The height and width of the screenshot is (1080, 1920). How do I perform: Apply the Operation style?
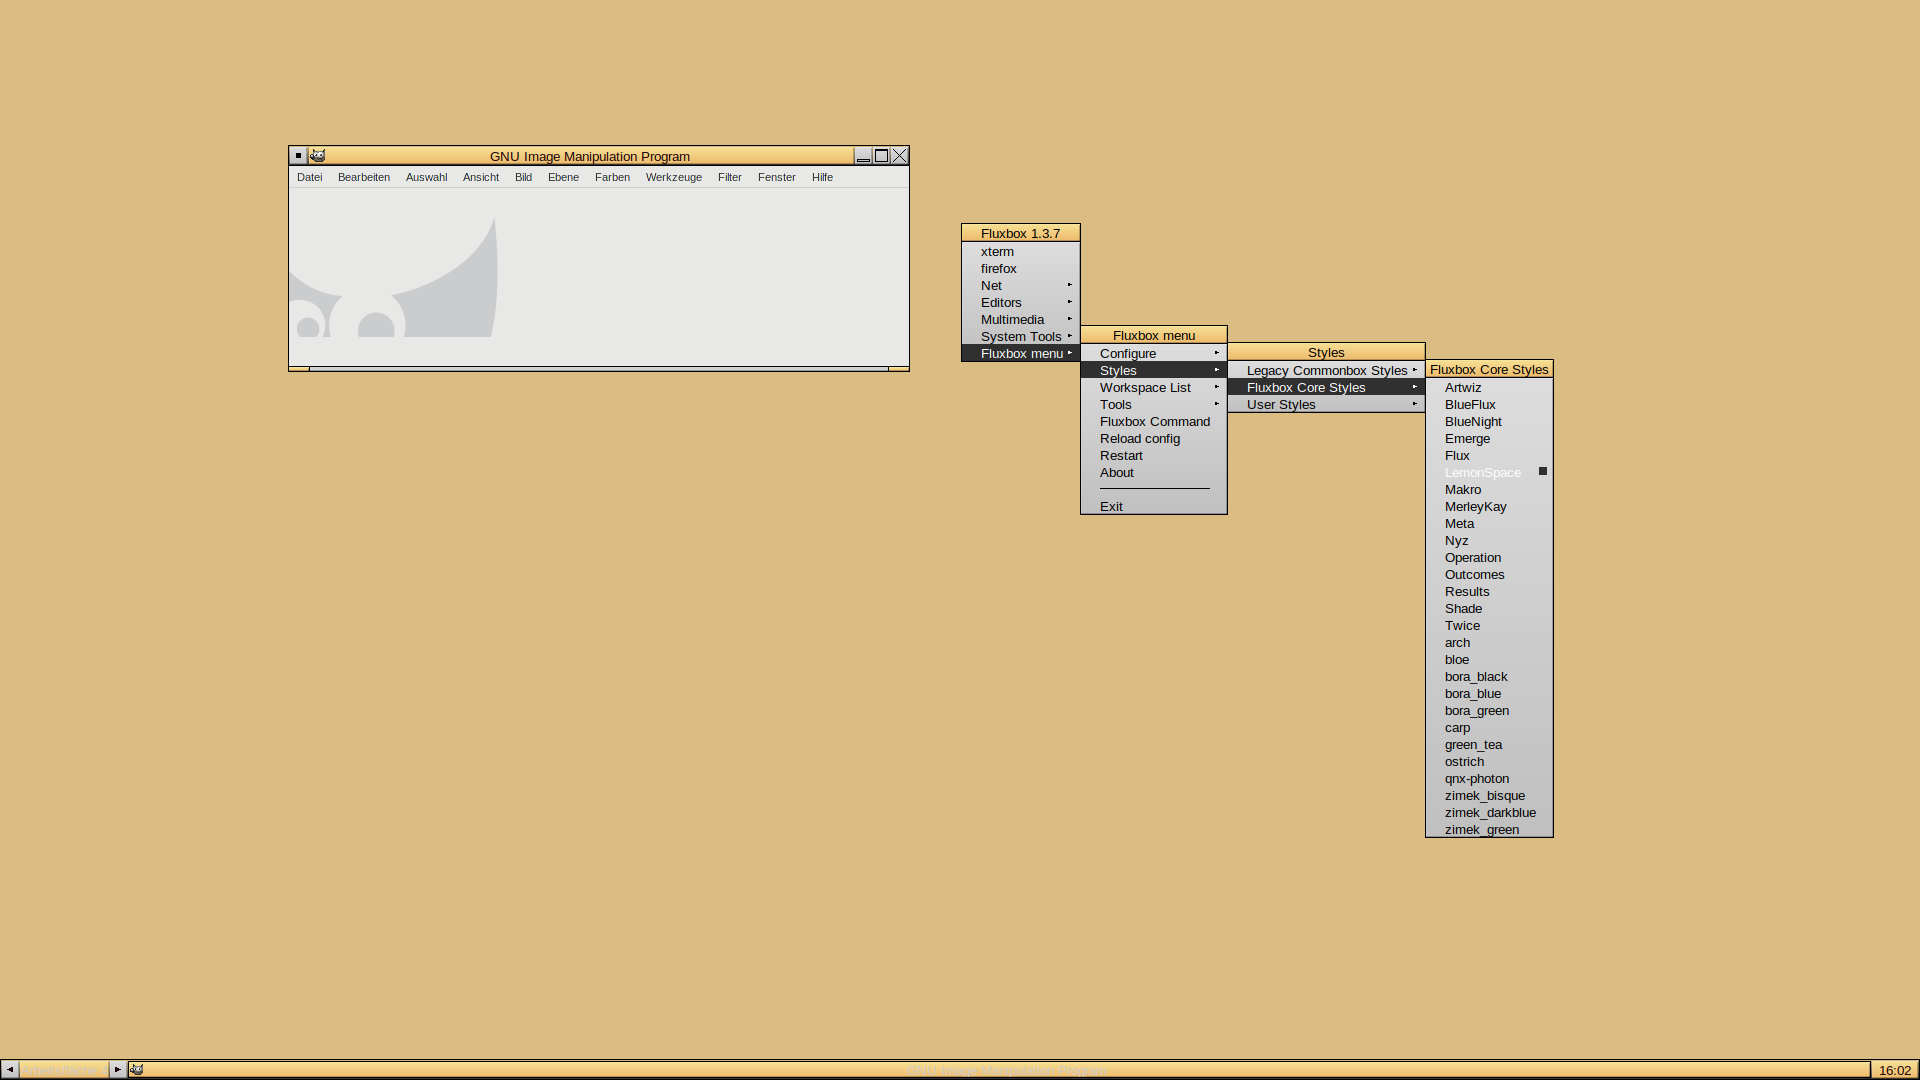[1489, 557]
